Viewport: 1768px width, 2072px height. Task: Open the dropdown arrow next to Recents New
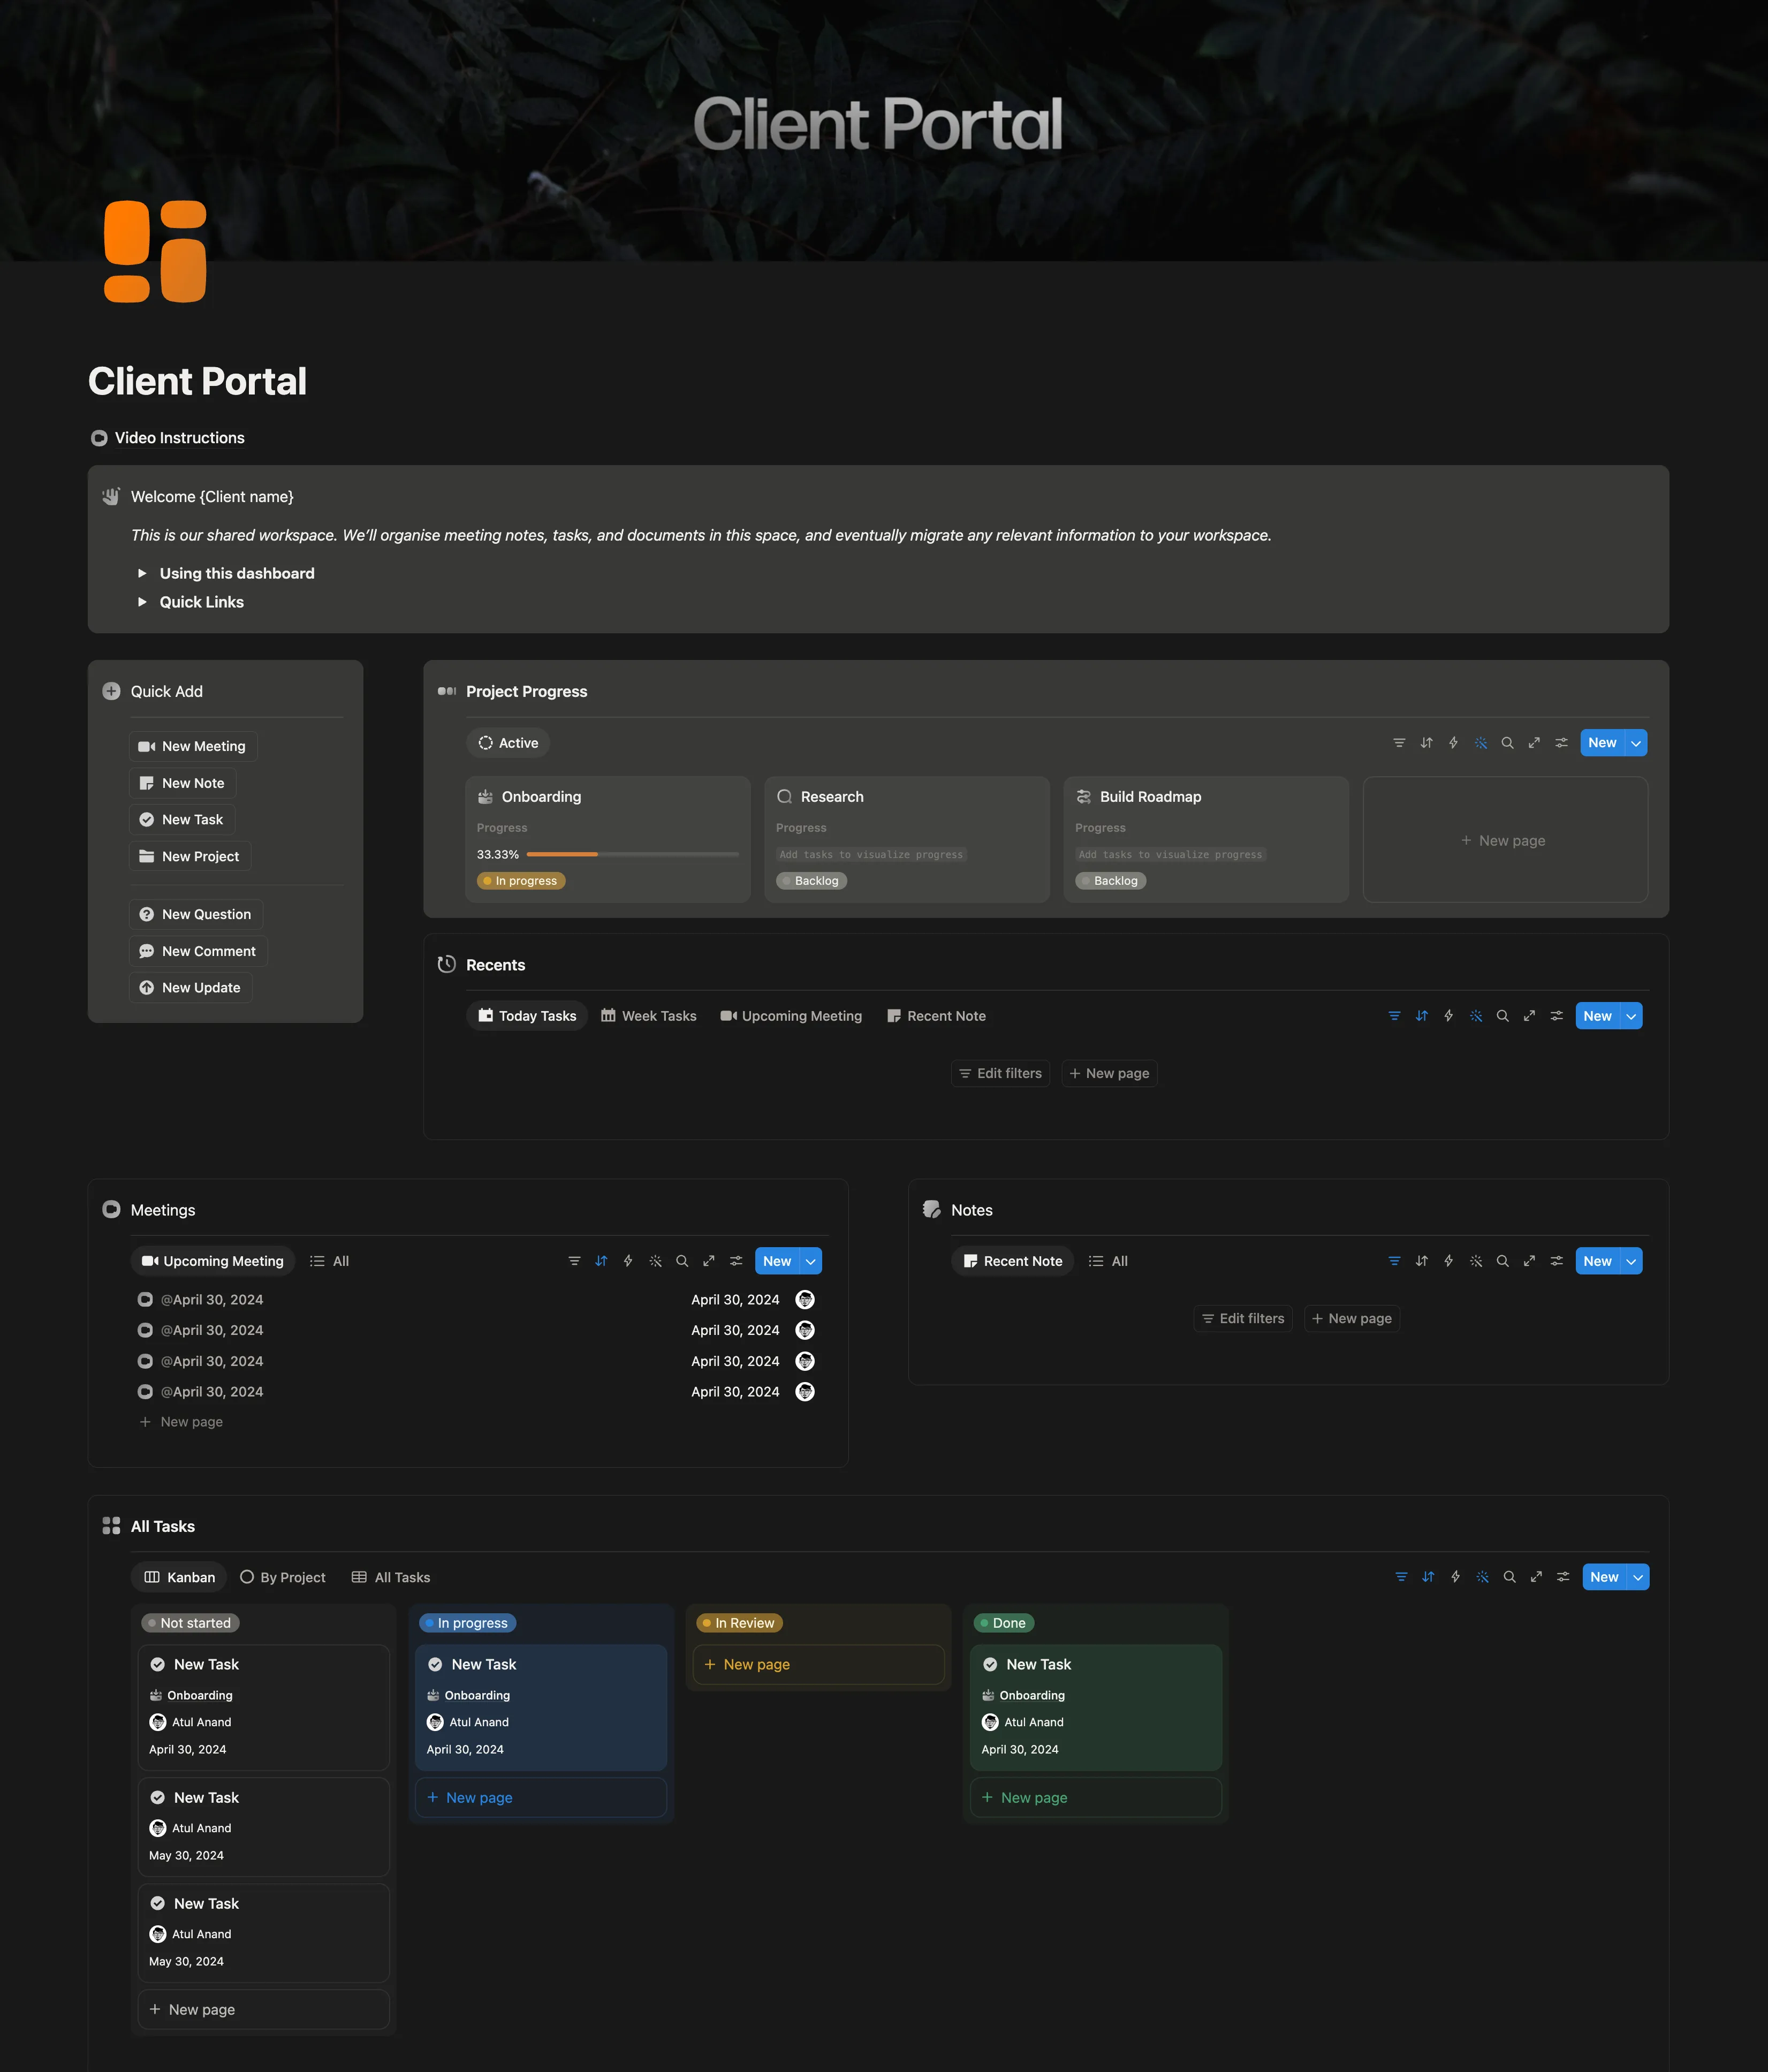coord(1631,1016)
